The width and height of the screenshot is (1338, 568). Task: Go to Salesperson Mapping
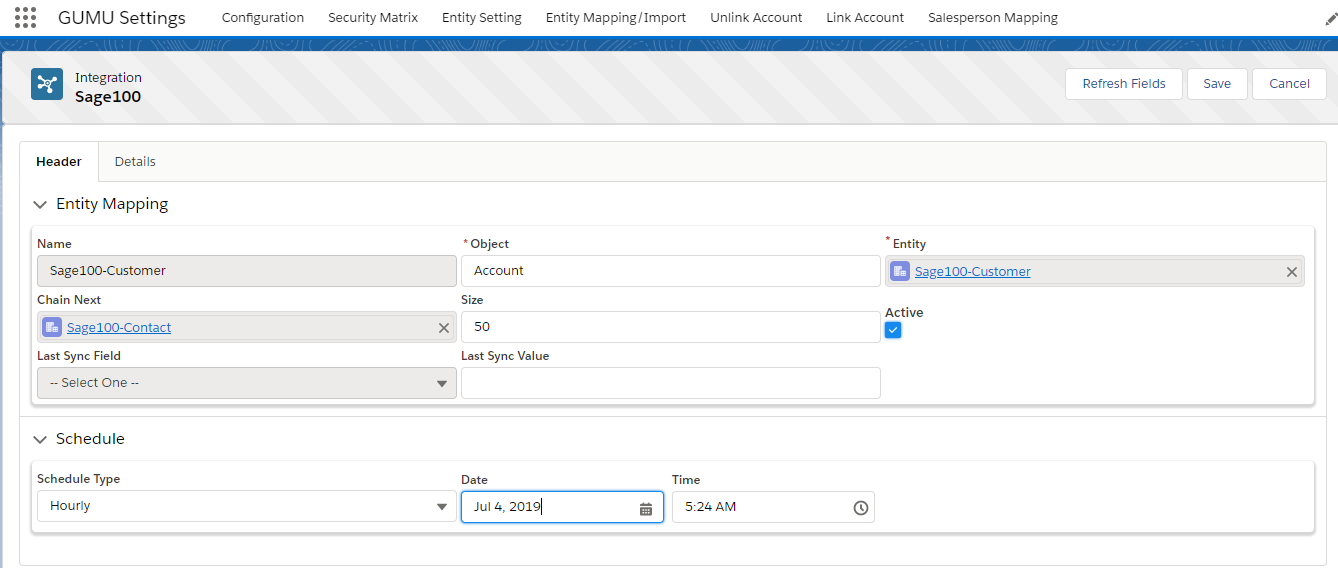(993, 18)
